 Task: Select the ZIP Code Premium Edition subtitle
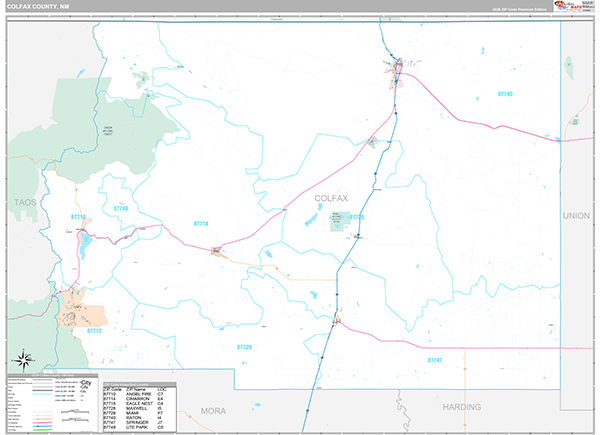519,9
